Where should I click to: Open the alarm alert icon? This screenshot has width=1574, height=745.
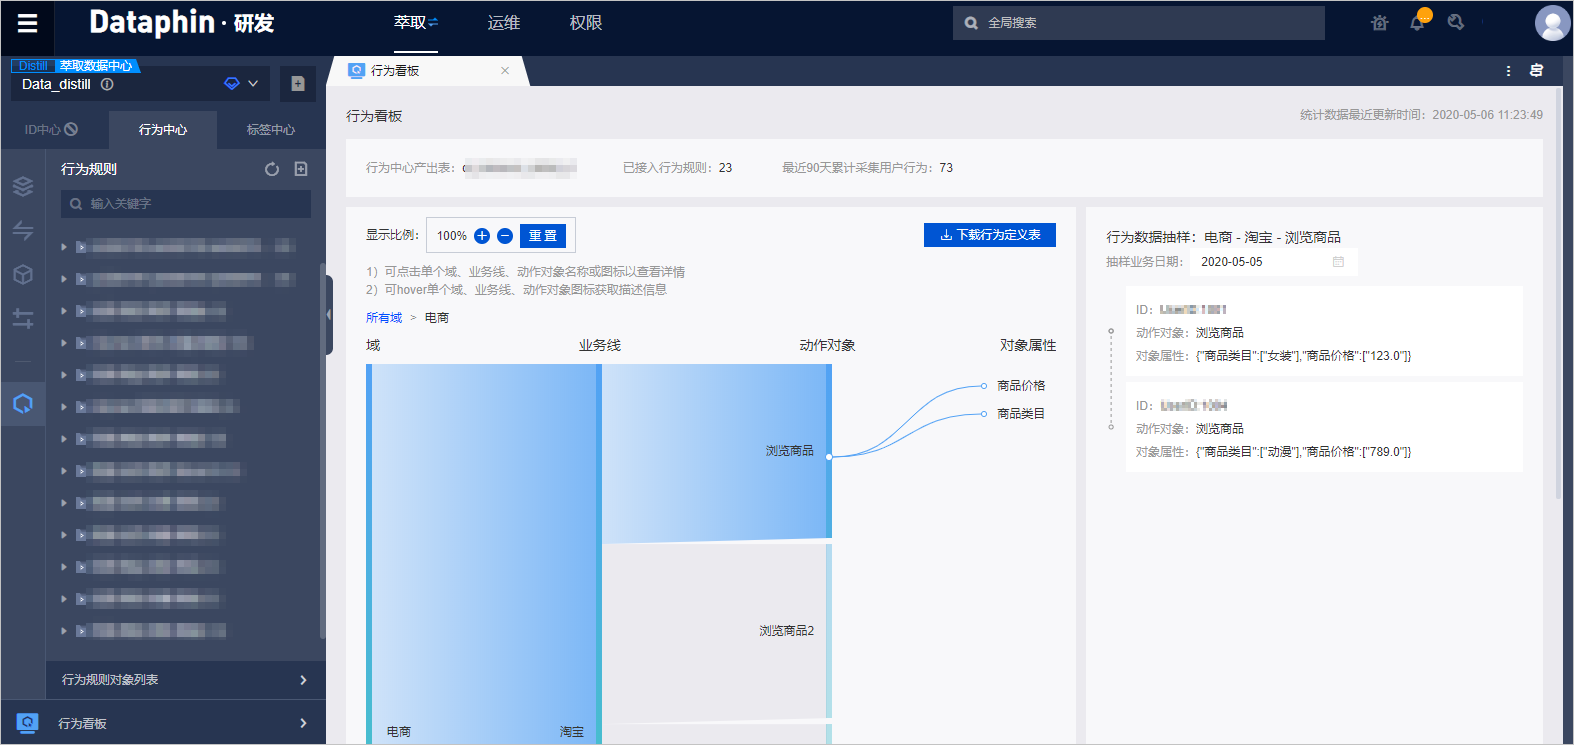click(1380, 22)
